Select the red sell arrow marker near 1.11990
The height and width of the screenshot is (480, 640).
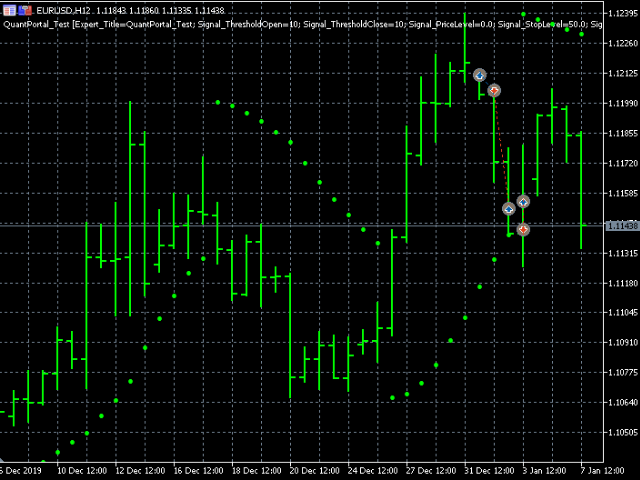pos(494,90)
